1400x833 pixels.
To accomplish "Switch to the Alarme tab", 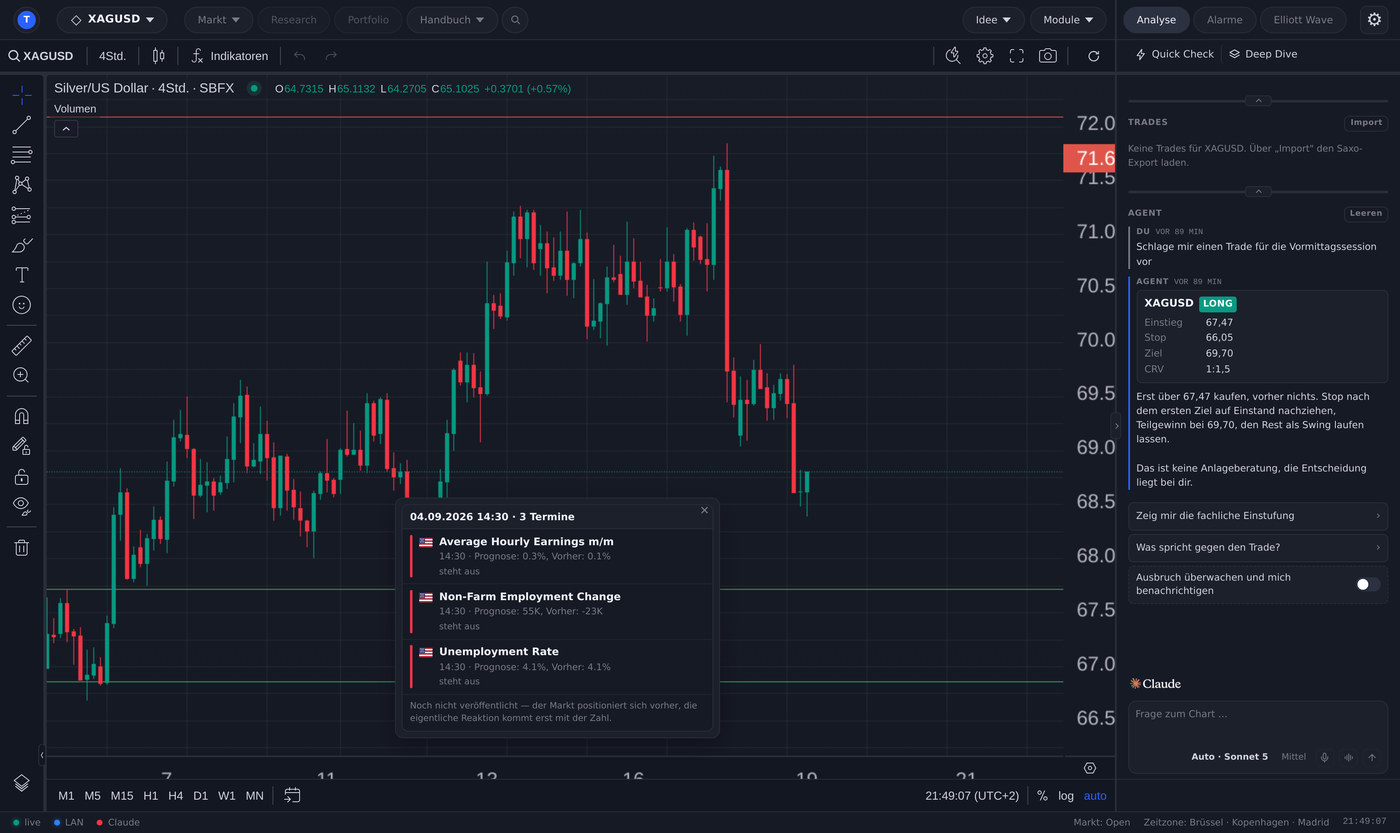I will pyautogui.click(x=1224, y=20).
